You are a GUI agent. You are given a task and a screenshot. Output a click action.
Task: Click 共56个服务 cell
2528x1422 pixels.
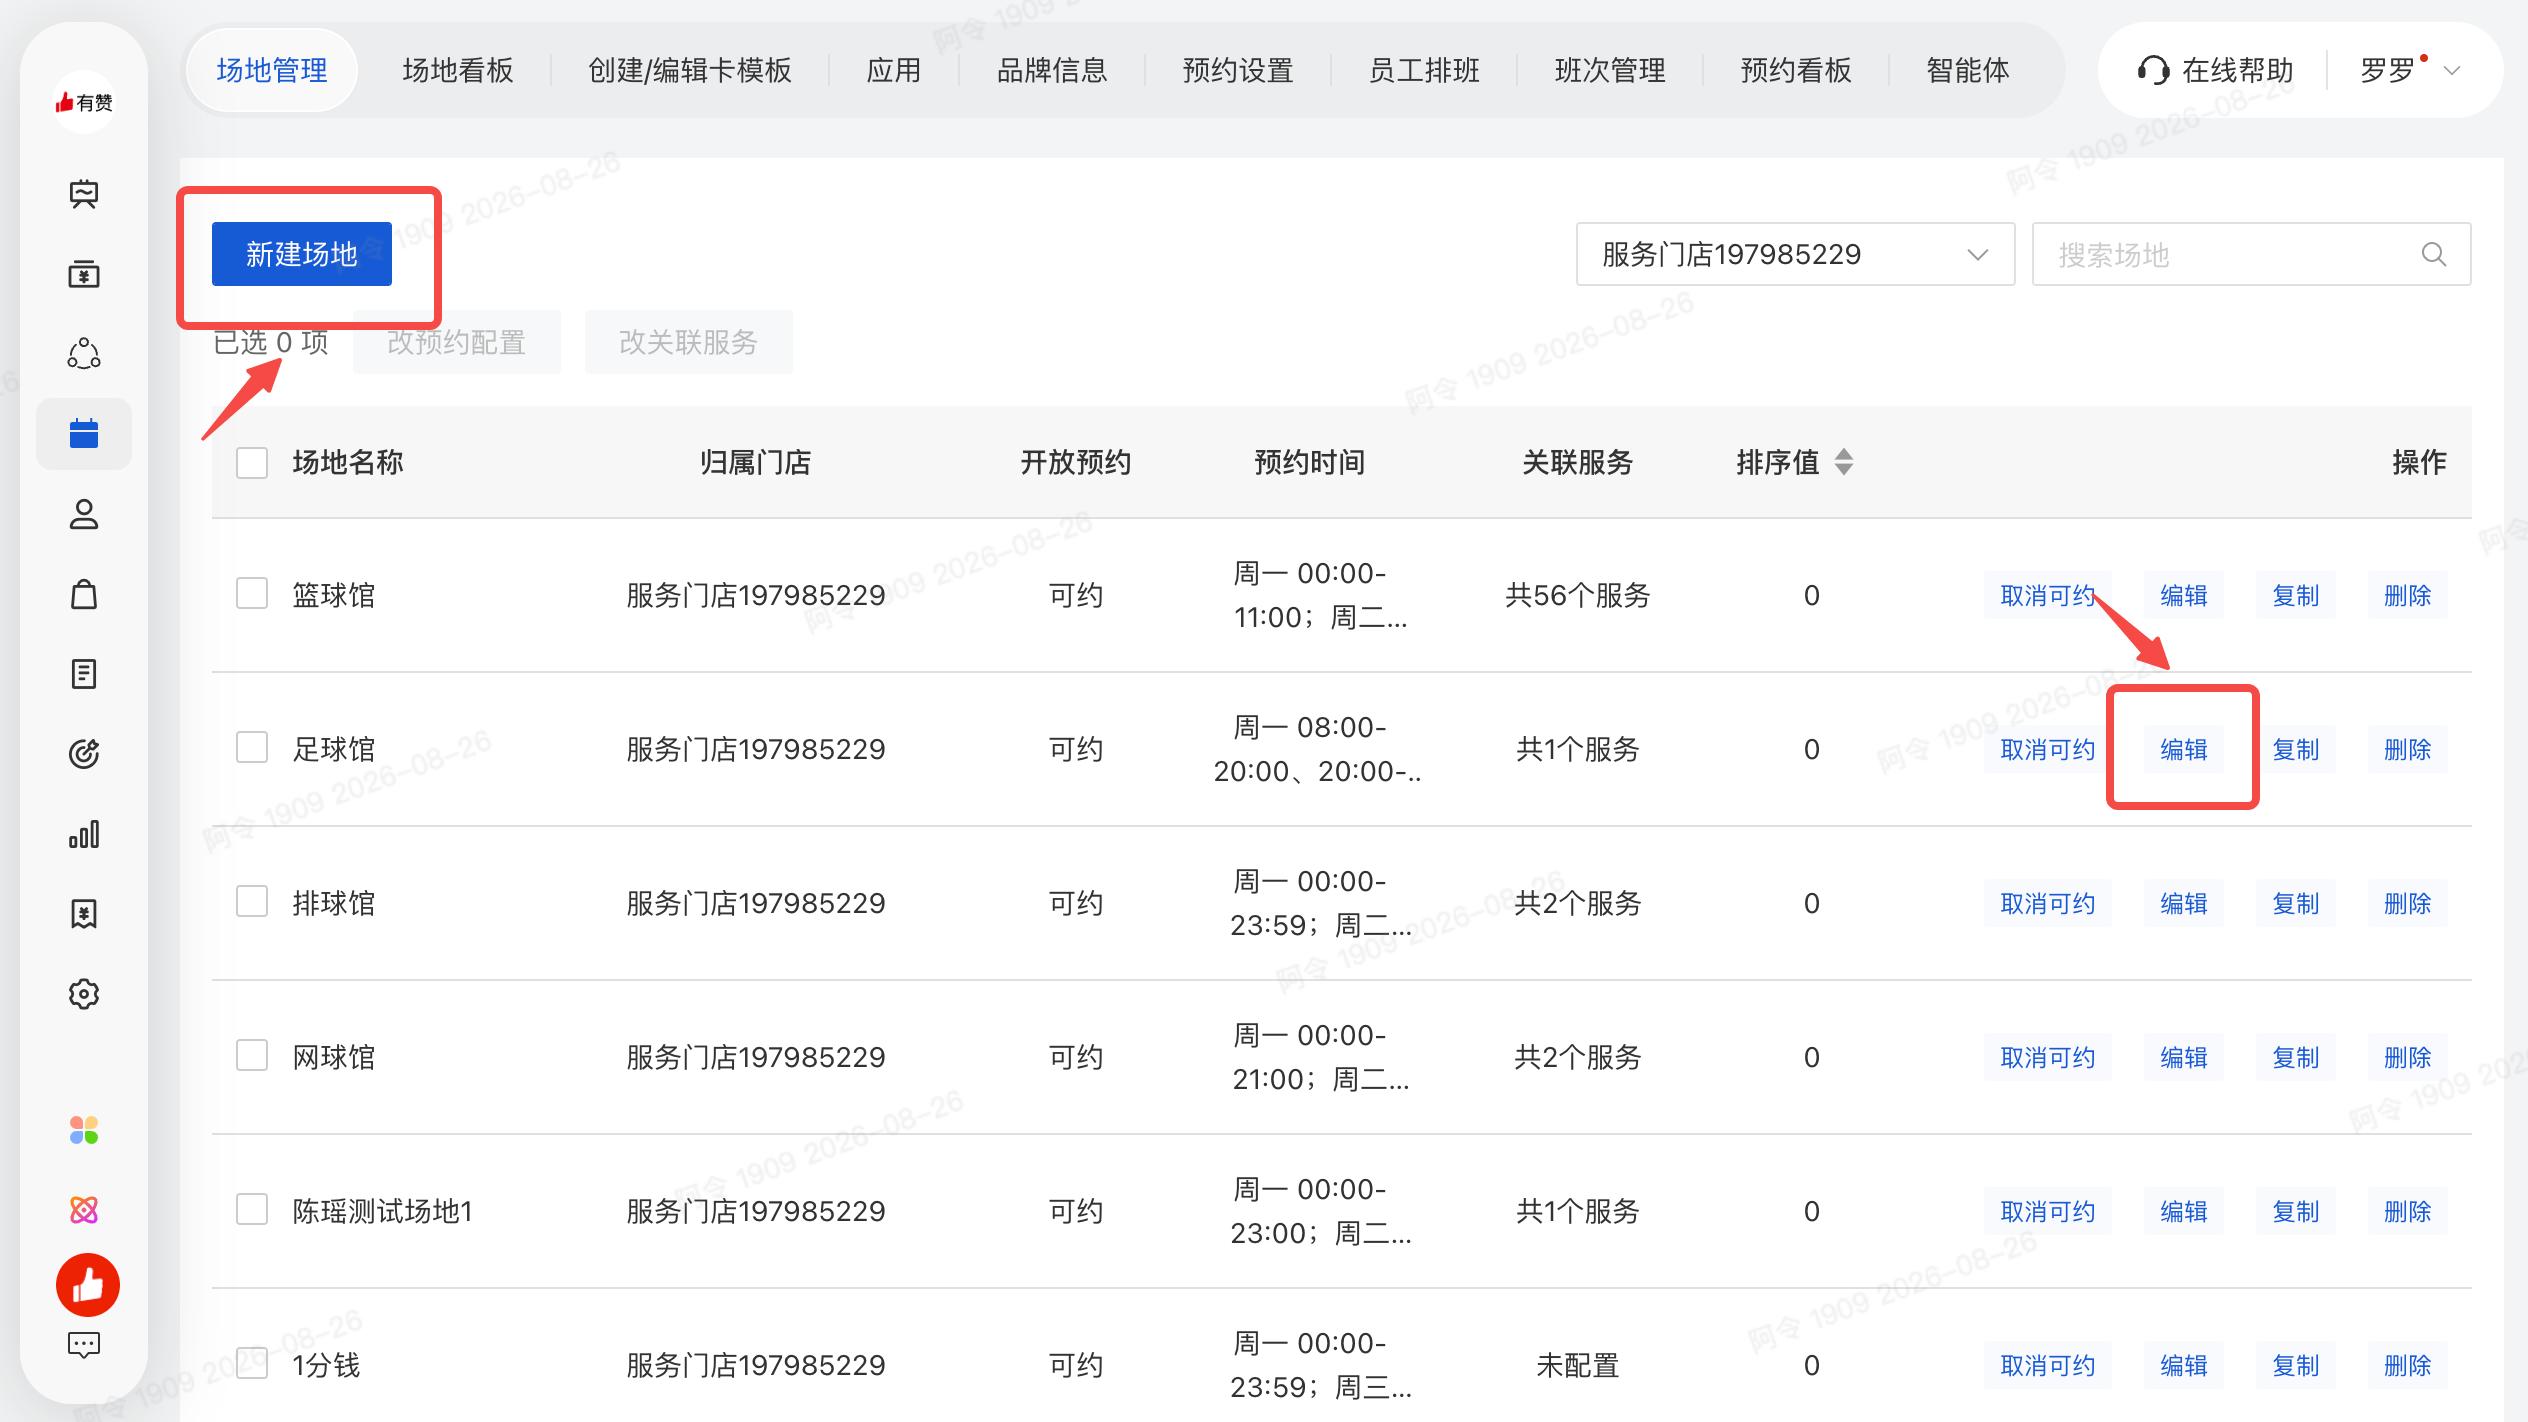pos(1578,595)
